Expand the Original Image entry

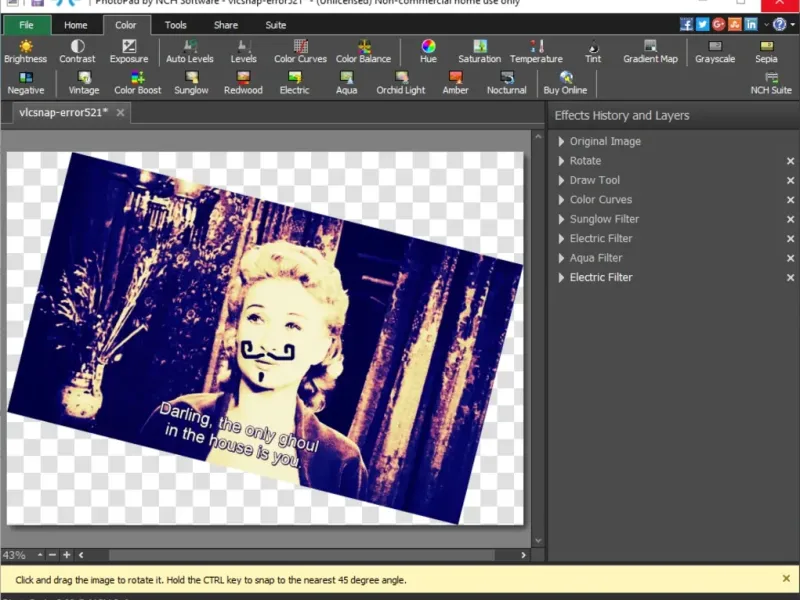(x=561, y=141)
